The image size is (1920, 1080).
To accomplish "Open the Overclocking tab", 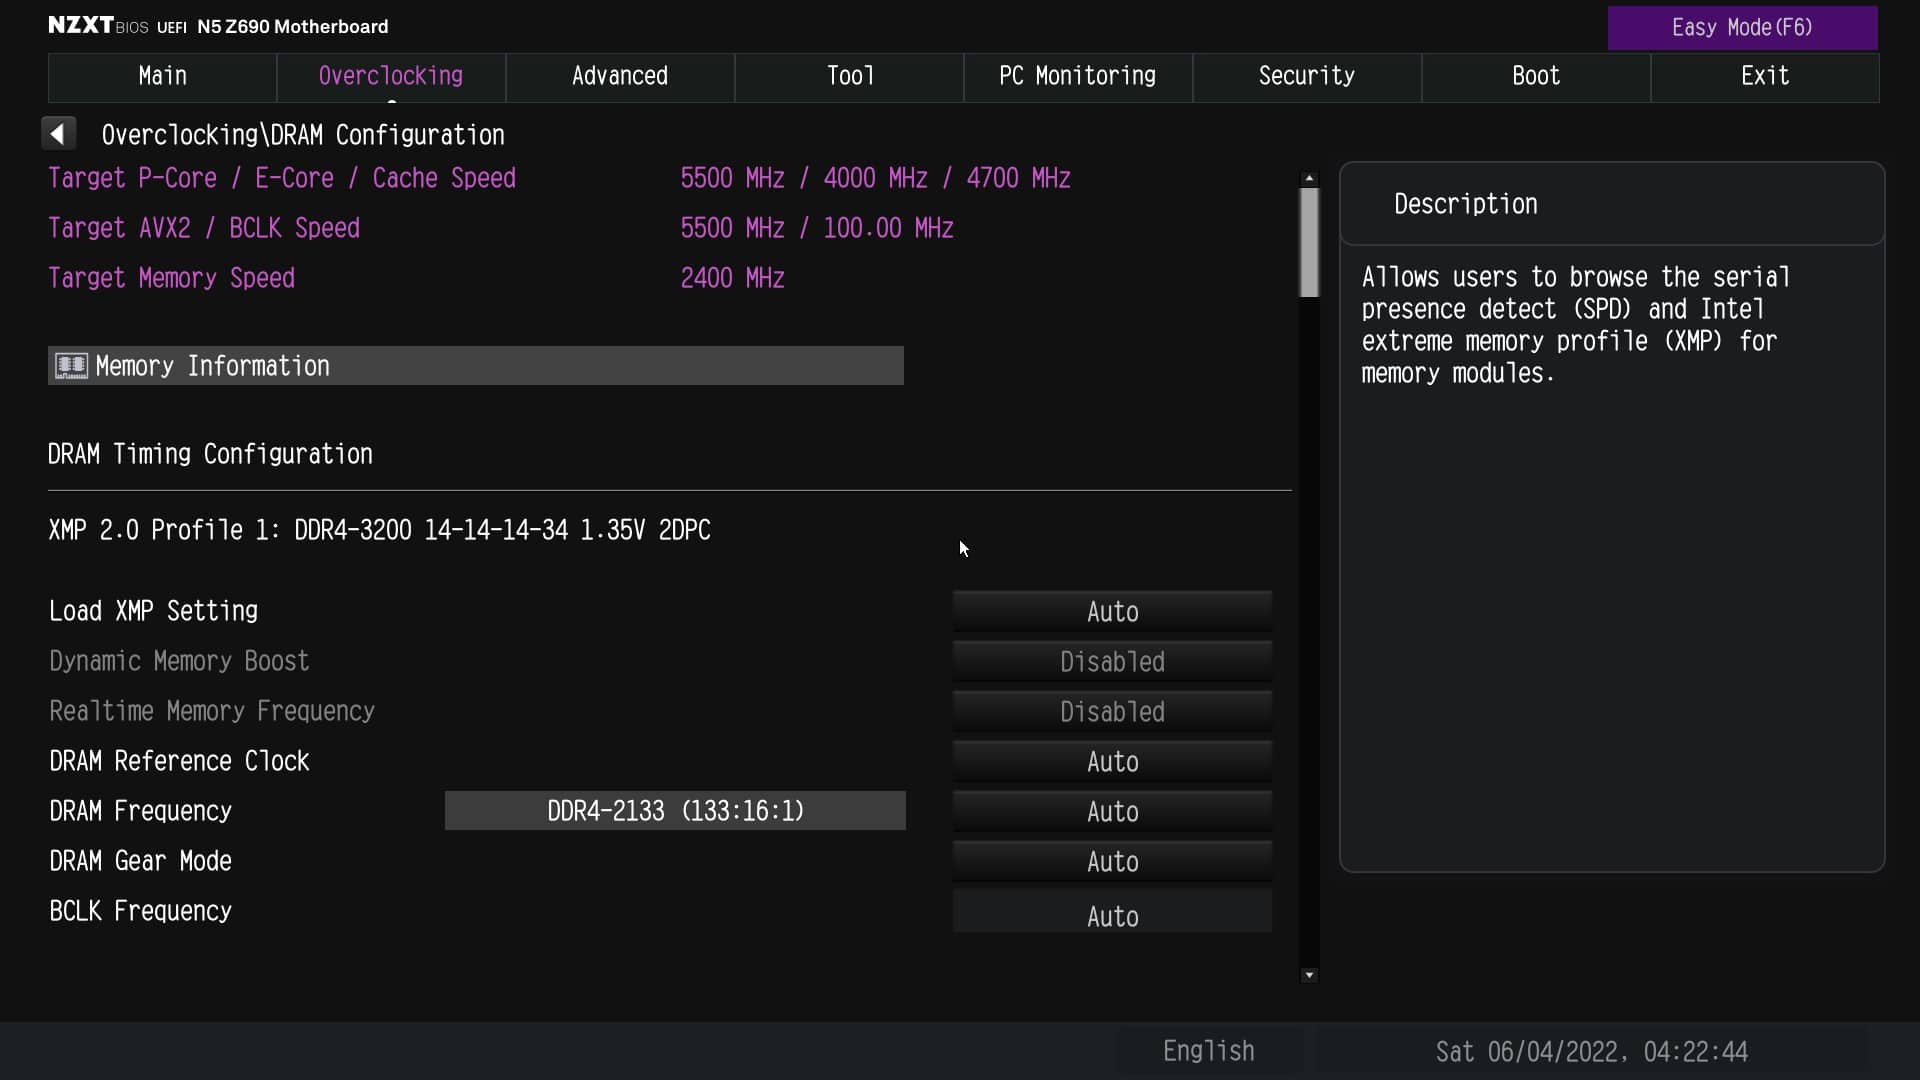I will click(391, 77).
